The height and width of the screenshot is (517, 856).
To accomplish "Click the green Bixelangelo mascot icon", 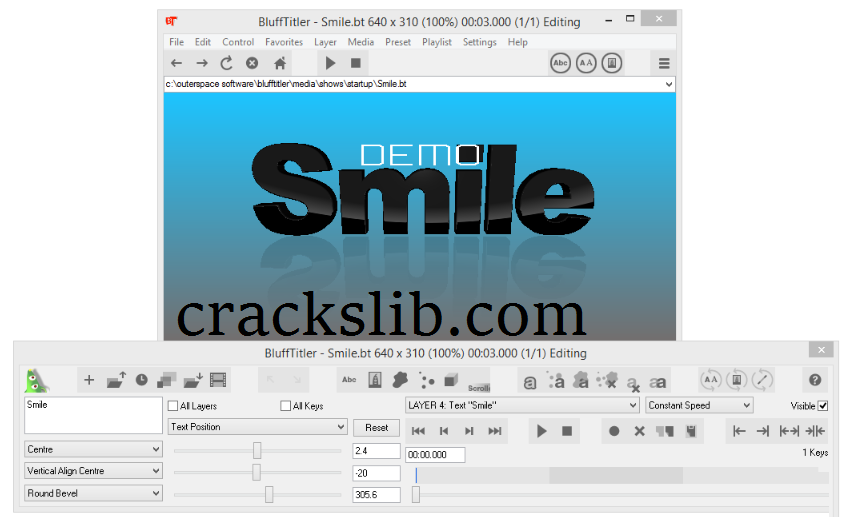I will (x=37, y=381).
